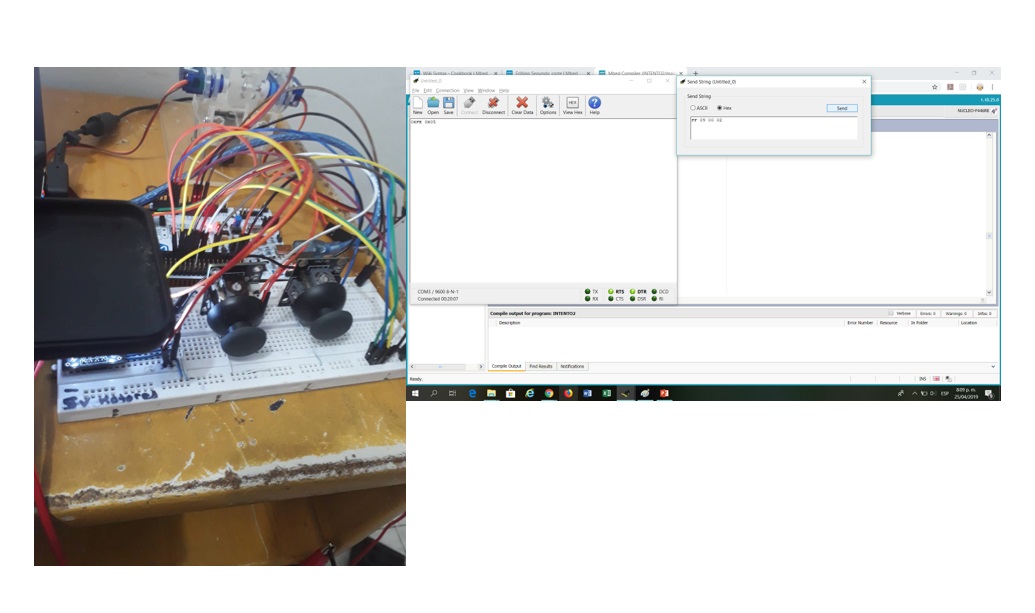Image resolution: width=1035 pixels, height=613 pixels.
Task: Open the Options gear icon
Action: (548, 103)
